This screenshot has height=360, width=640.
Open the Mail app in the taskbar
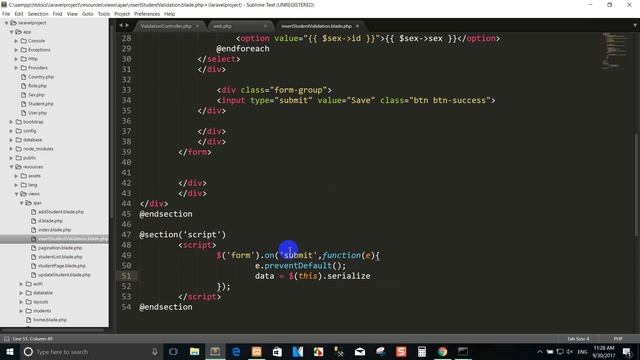360,351
